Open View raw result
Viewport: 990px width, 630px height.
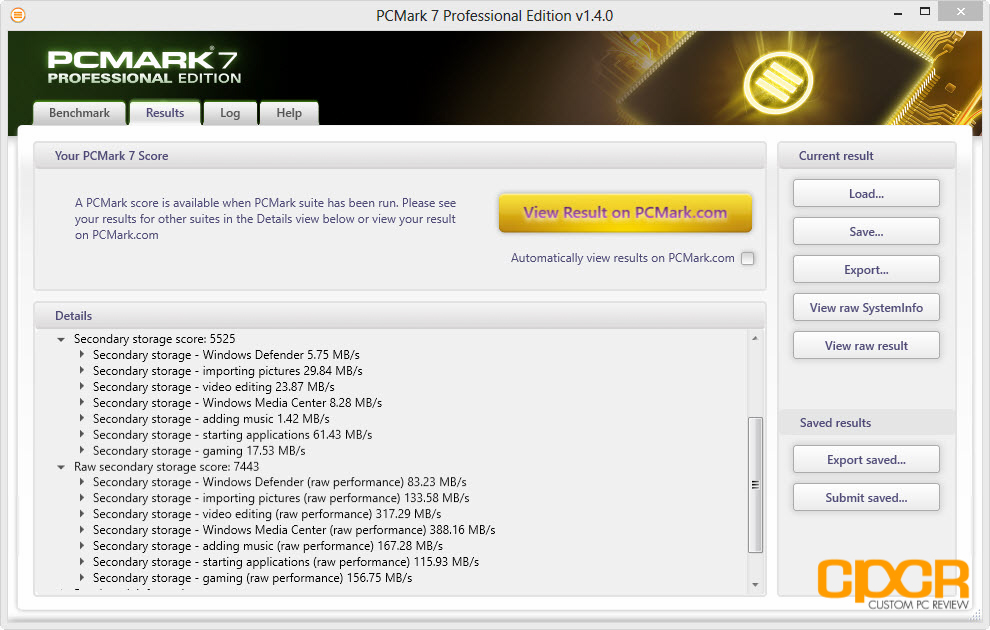click(866, 345)
